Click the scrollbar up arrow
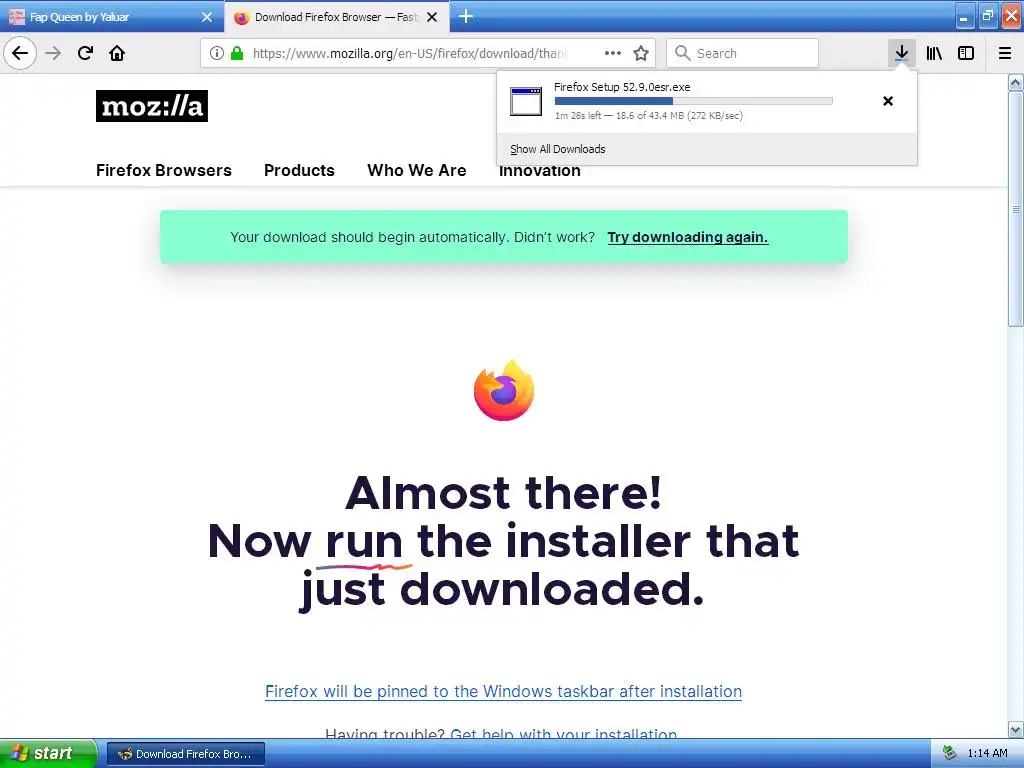 (1016, 82)
